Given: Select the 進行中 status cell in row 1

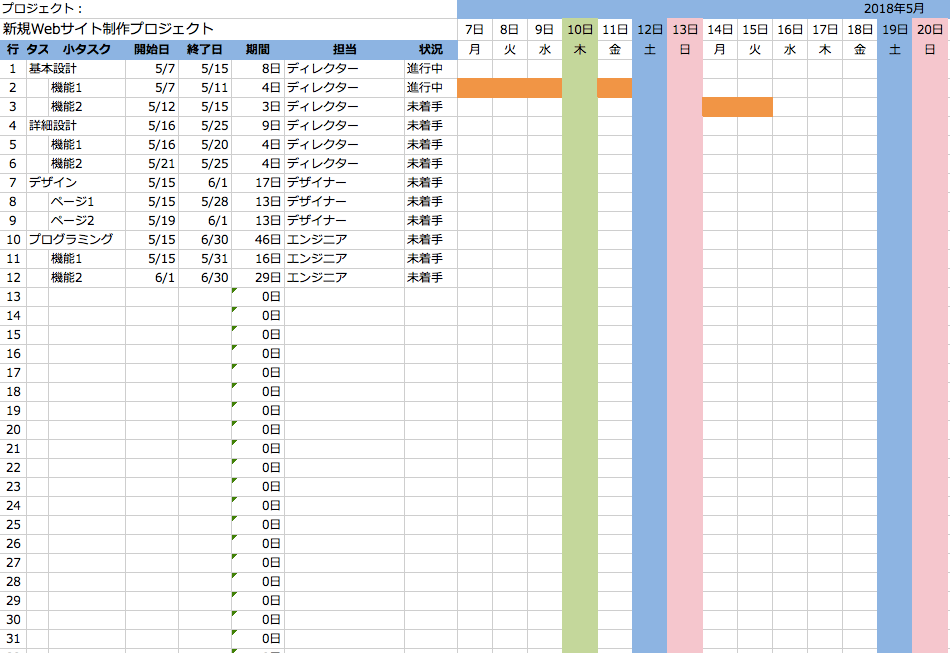Looking at the screenshot, I should coord(425,69).
